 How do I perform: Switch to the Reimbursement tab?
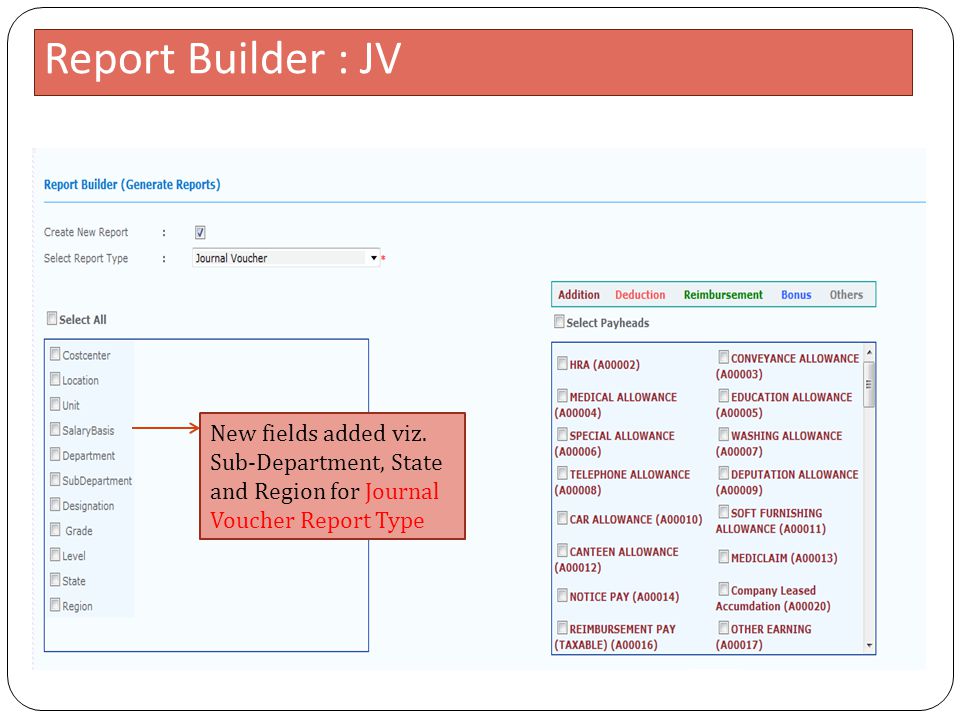pyautogui.click(x=723, y=294)
